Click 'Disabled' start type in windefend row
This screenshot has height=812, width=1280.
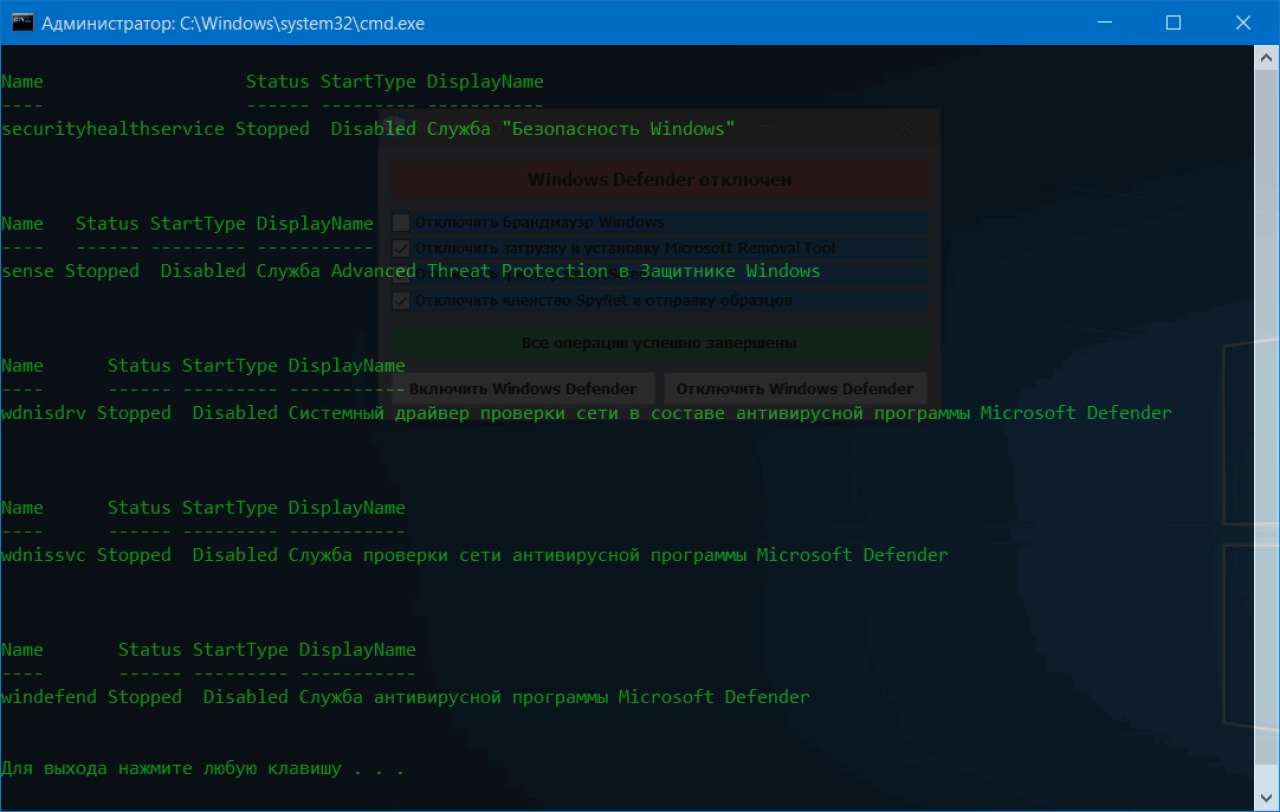point(246,697)
